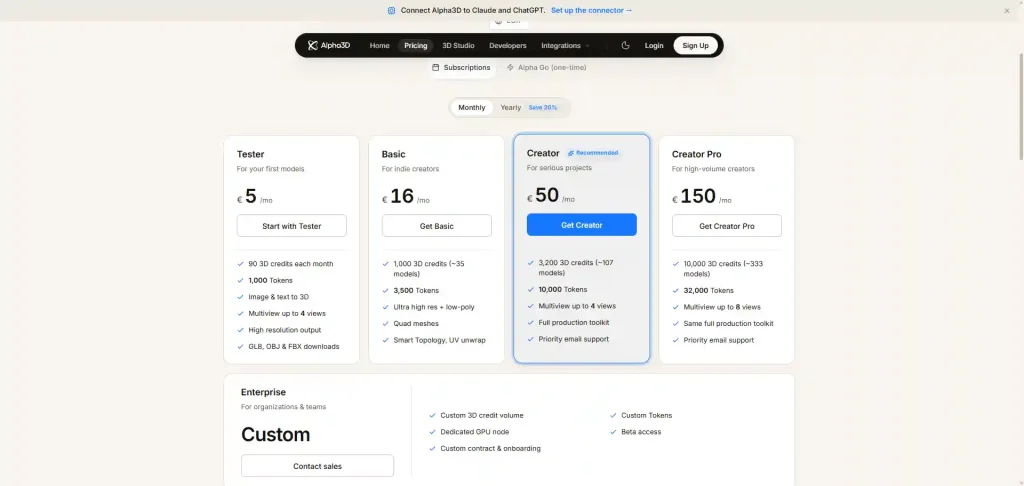The image size is (1024, 486).
Task: Click checkmark beside Custom 3D credit volume
Action: click(x=432, y=415)
